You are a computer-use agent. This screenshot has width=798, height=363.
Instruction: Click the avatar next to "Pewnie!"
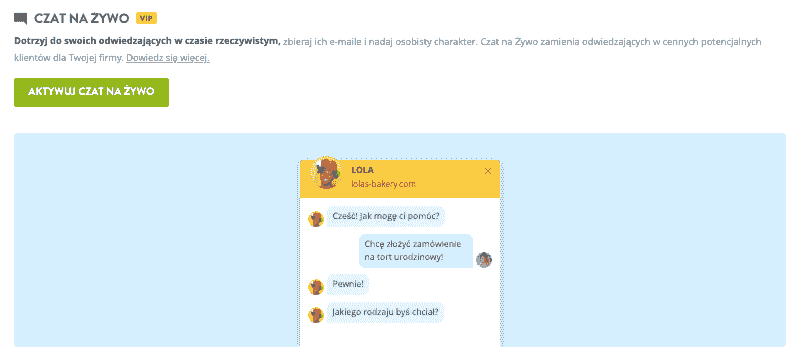click(x=316, y=287)
